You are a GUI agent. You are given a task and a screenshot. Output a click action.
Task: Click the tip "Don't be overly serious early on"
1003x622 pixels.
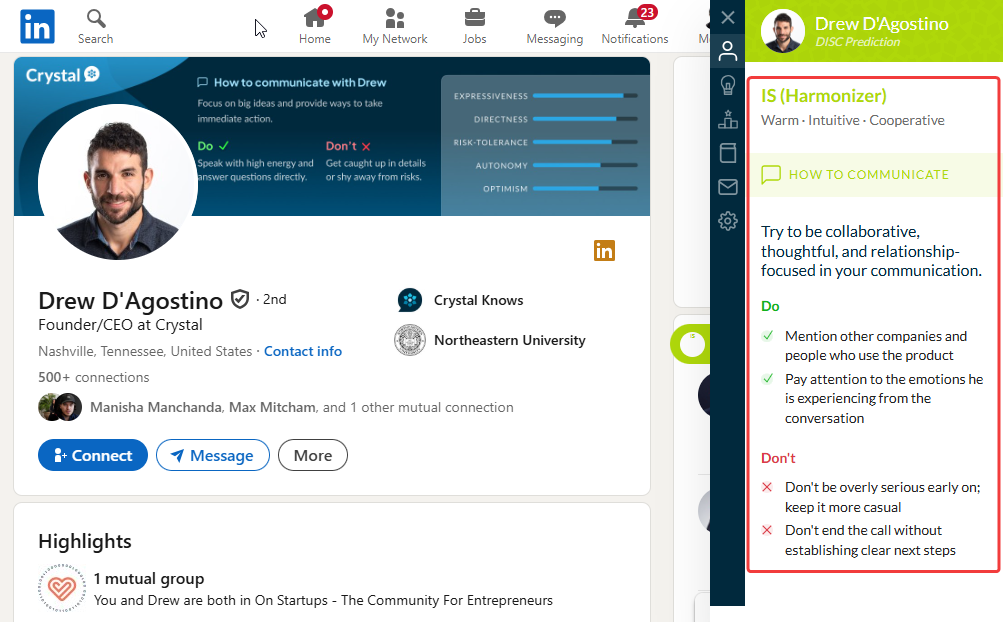pos(883,497)
